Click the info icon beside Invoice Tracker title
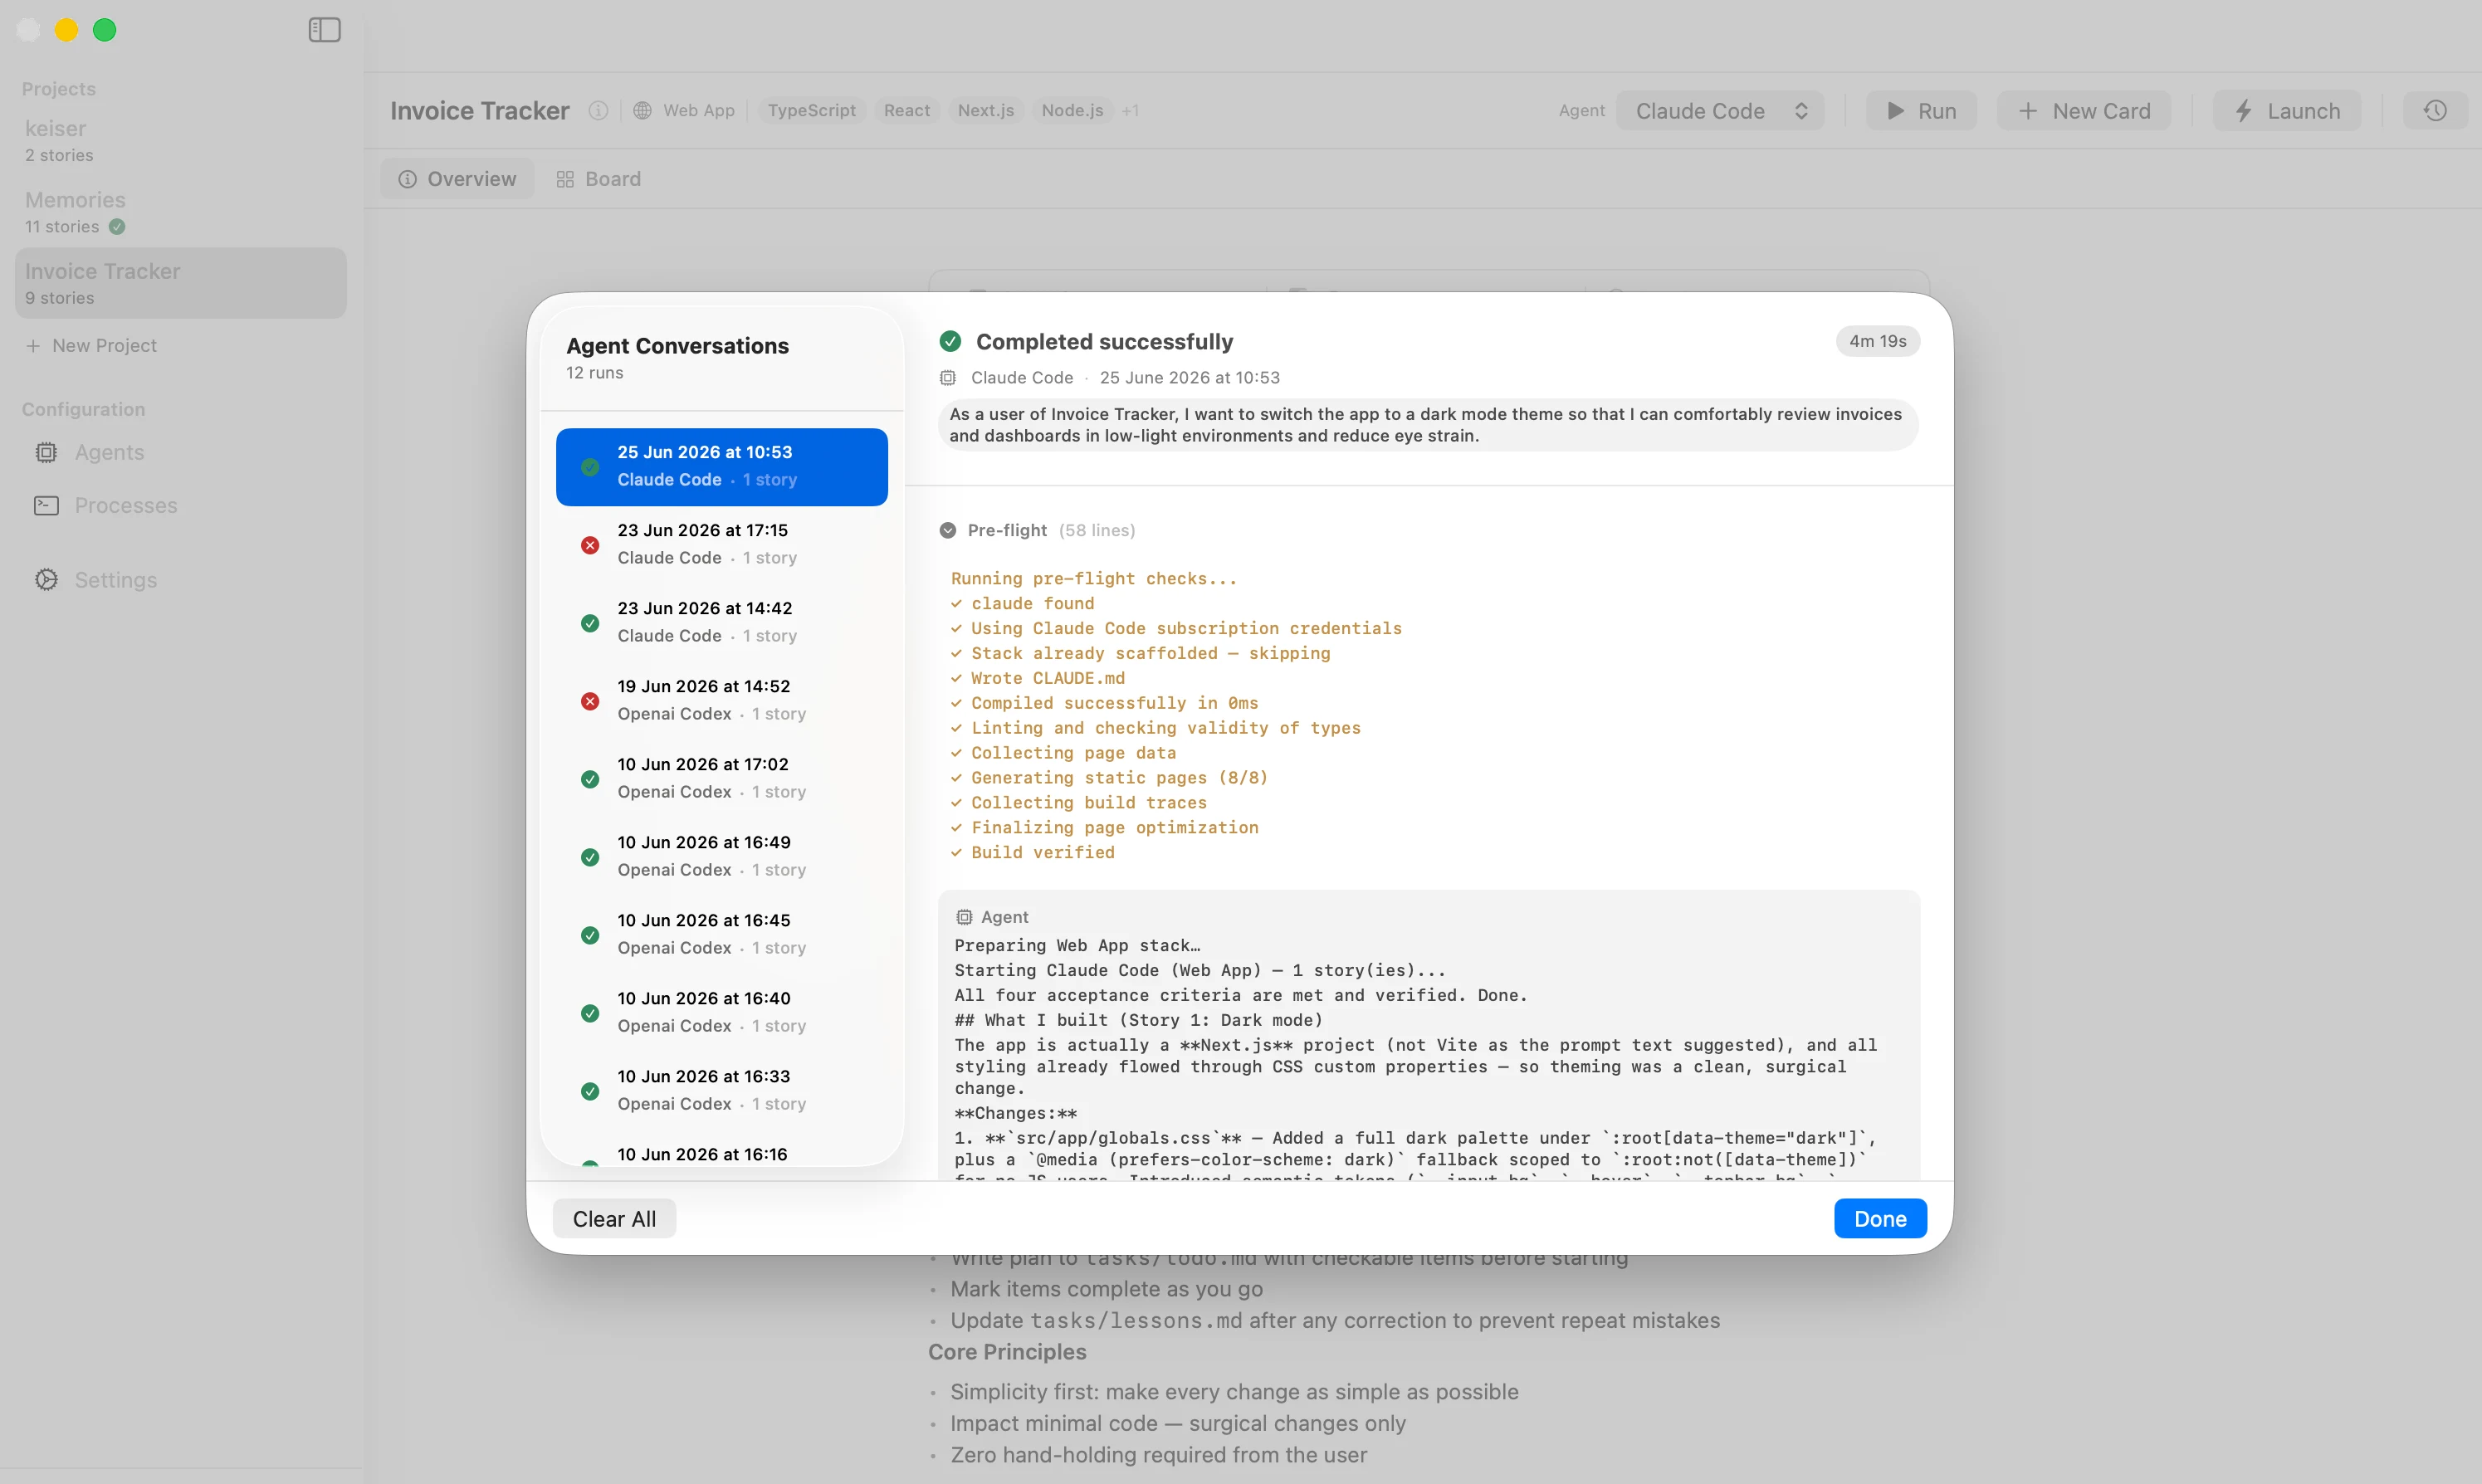Image resolution: width=2482 pixels, height=1484 pixels. 598,111
